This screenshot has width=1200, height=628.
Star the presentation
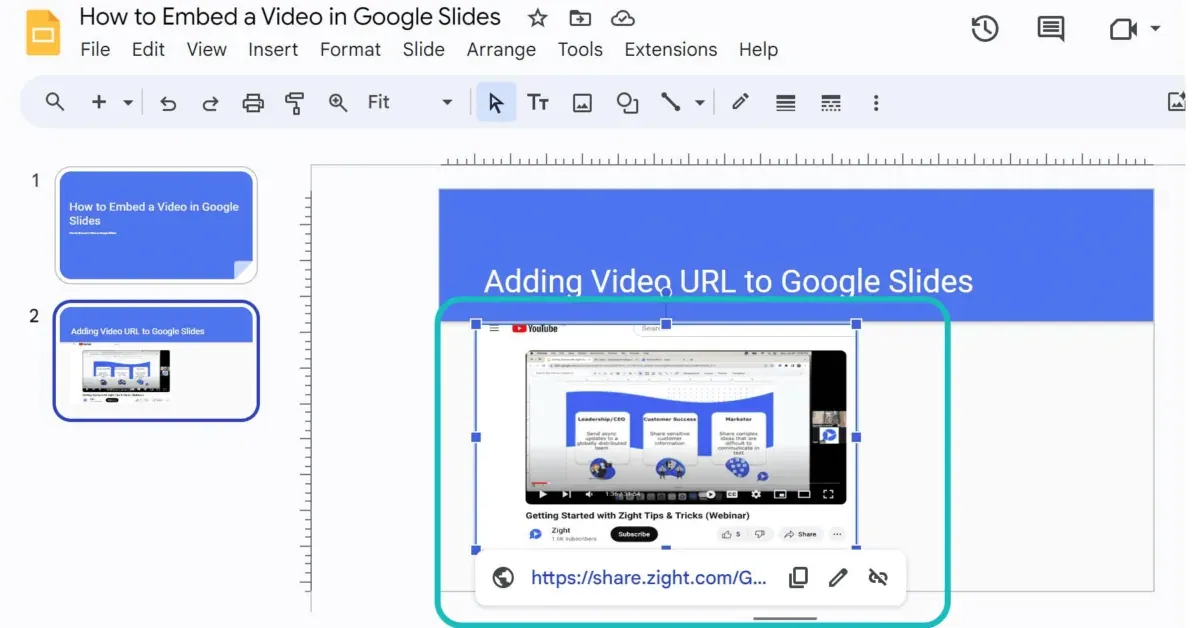pyautogui.click(x=538, y=18)
